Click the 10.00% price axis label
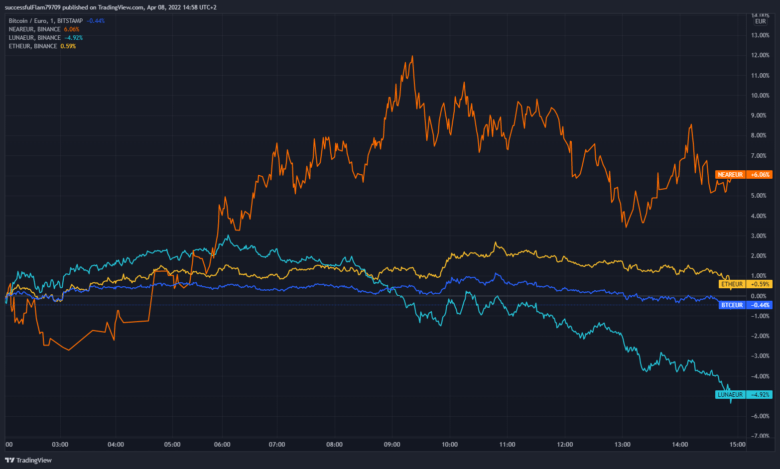780x469 pixels. click(x=760, y=95)
